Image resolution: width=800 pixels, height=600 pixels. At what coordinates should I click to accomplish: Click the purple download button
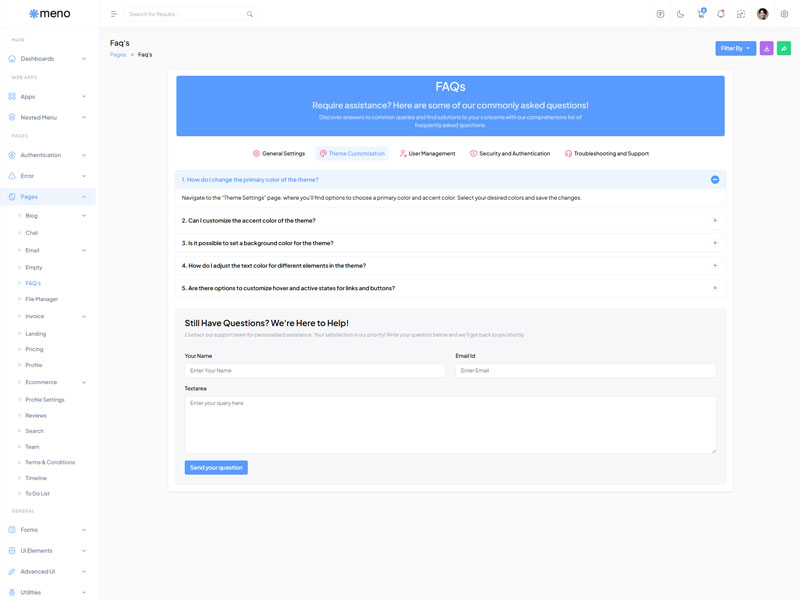[767, 48]
